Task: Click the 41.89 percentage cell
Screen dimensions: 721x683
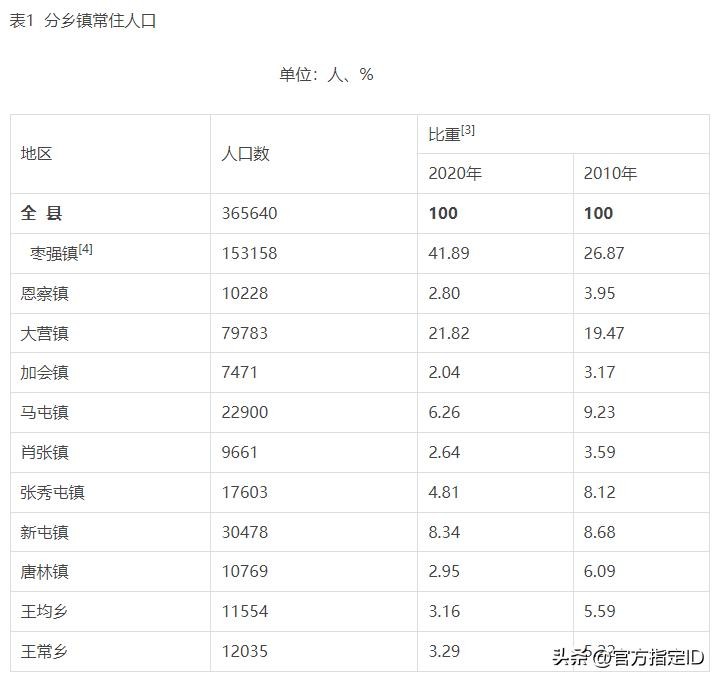Action: click(x=448, y=253)
